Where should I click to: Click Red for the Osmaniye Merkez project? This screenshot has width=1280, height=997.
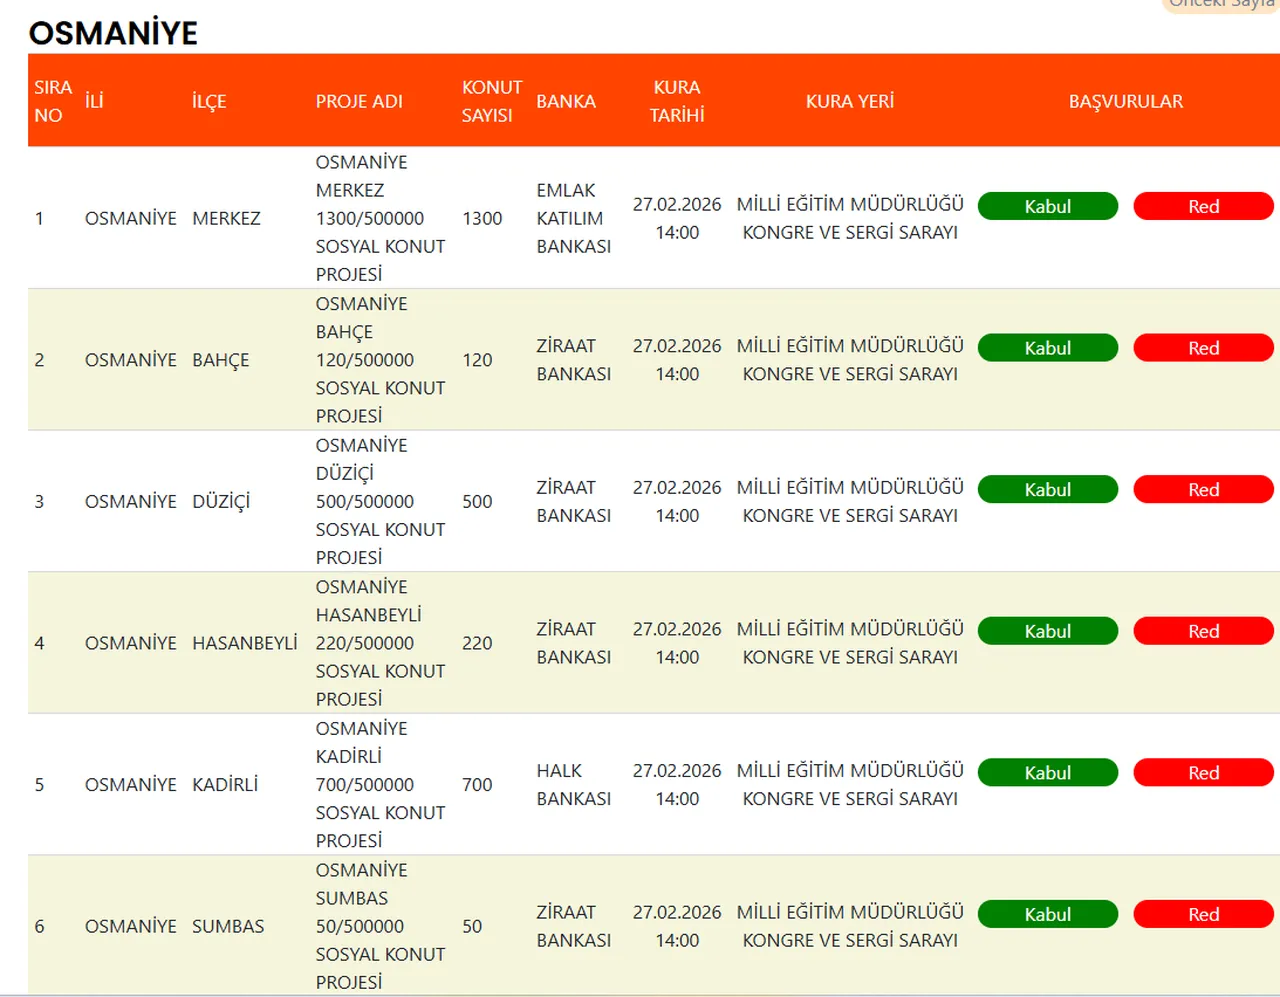[x=1203, y=206]
